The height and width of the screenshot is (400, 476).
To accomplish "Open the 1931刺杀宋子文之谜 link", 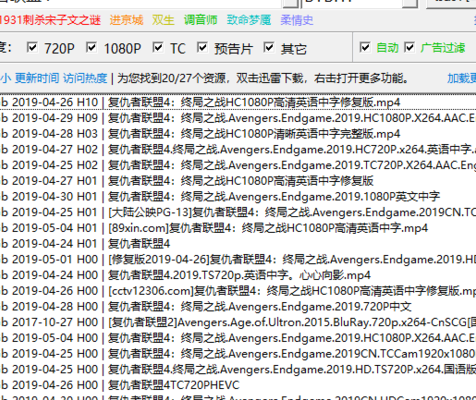I will click(x=50, y=20).
